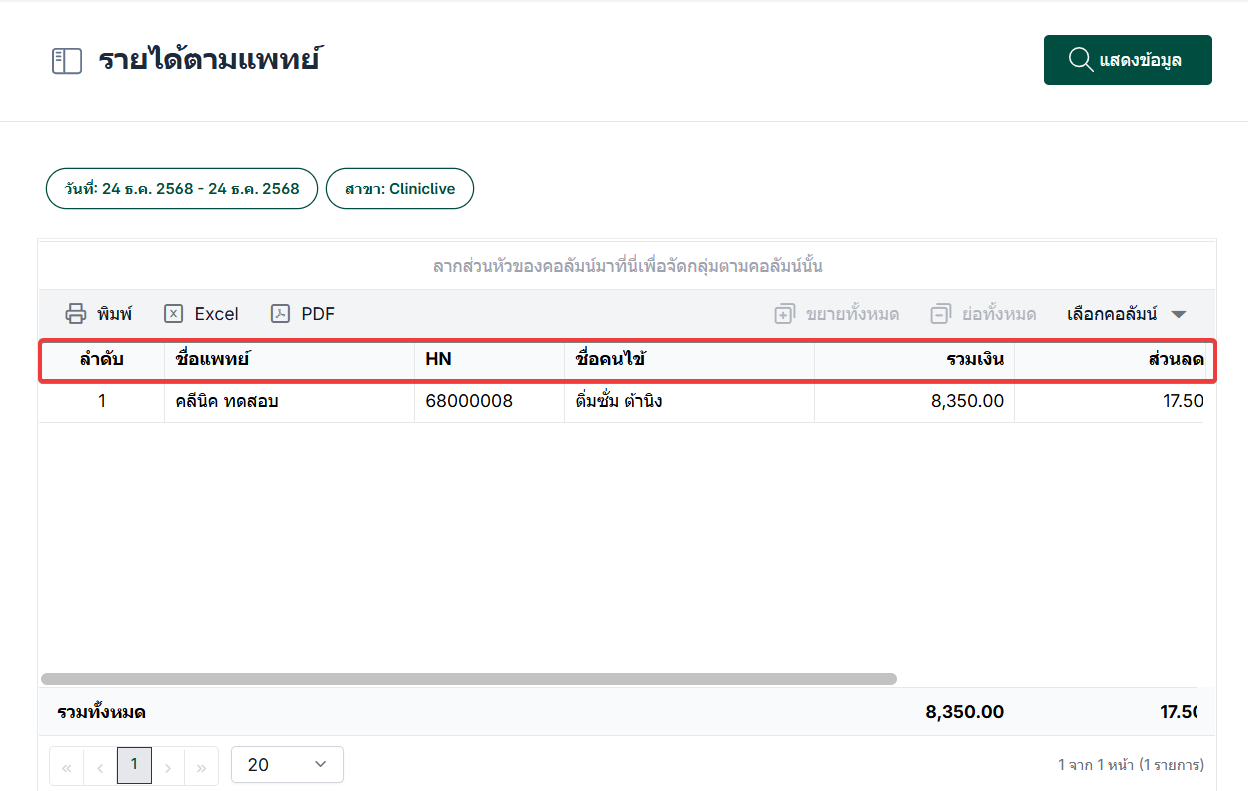This screenshot has width=1248, height=791.
Task: Click the magnifier icon in the green button
Action: pyautogui.click(x=1080, y=60)
